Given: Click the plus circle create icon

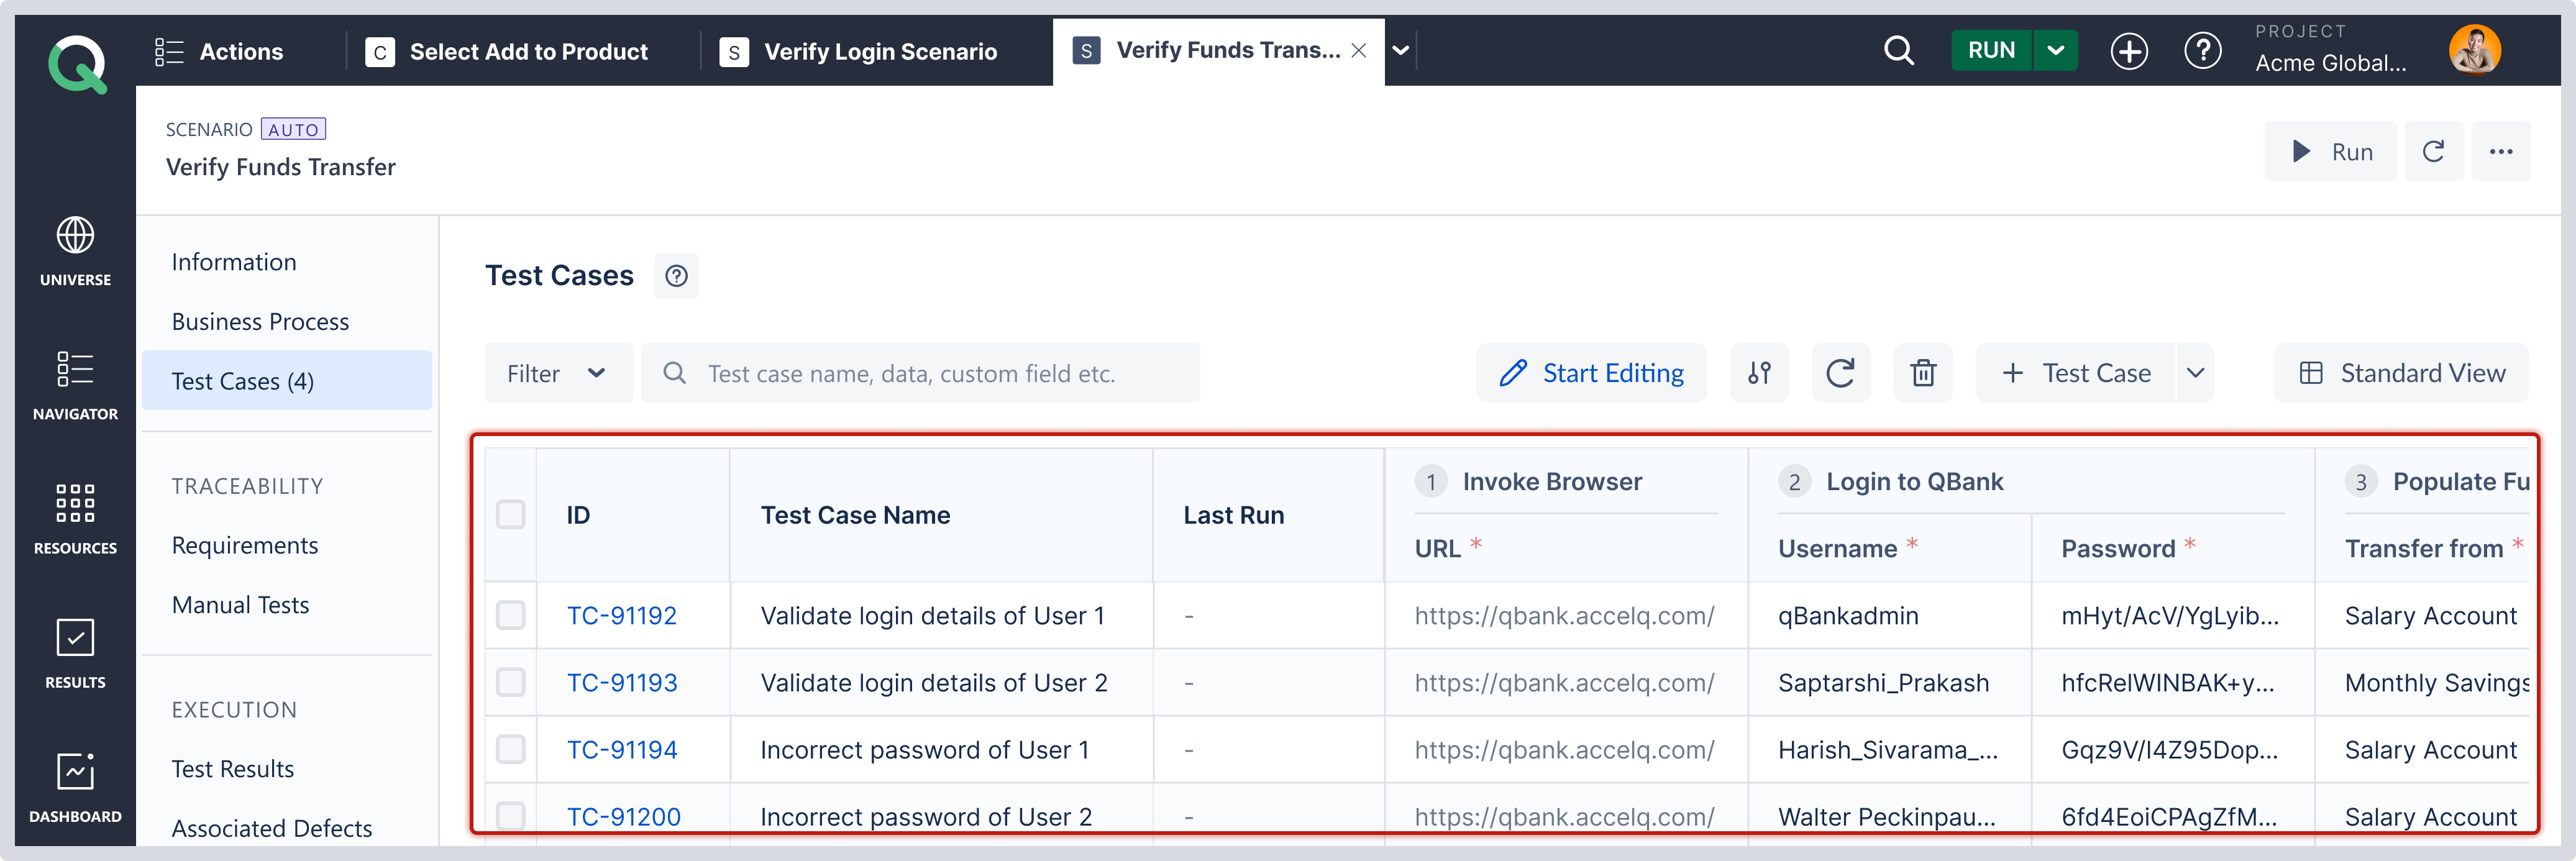Looking at the screenshot, I should click(2129, 50).
